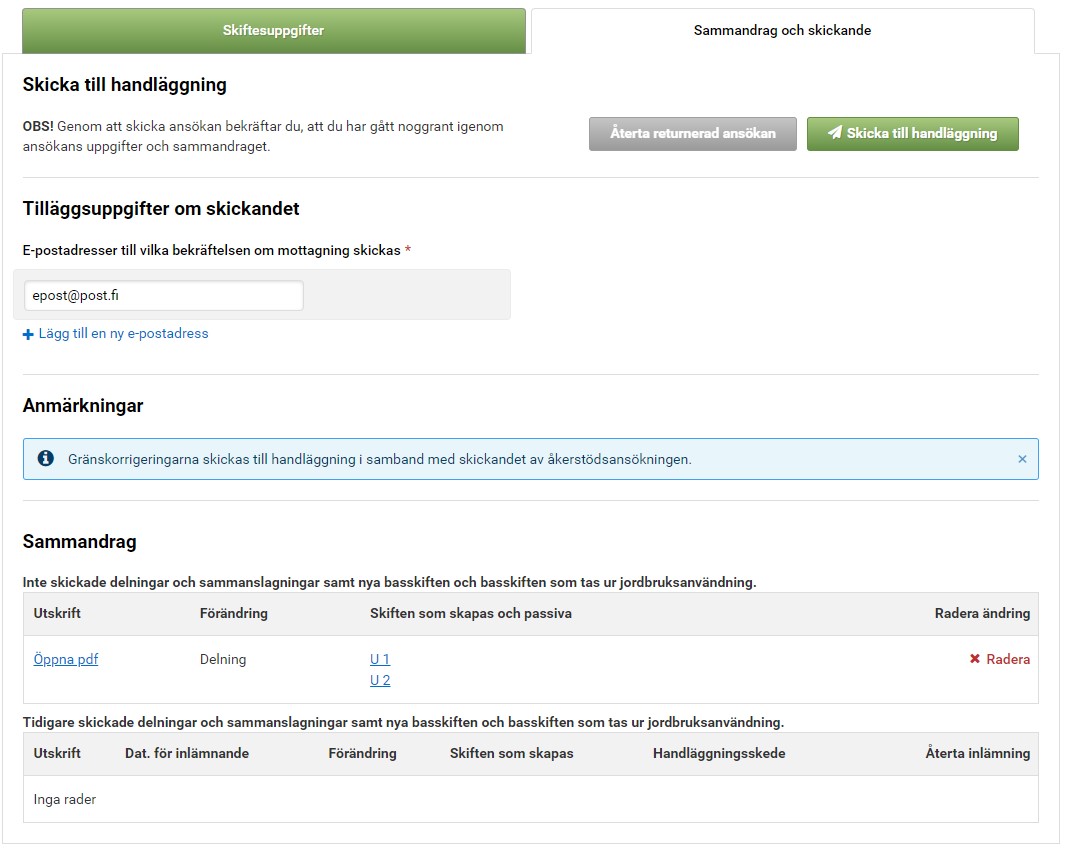The height and width of the screenshot is (855, 1067).
Task: Click the Handläggningsskede column header
Action: (x=719, y=753)
